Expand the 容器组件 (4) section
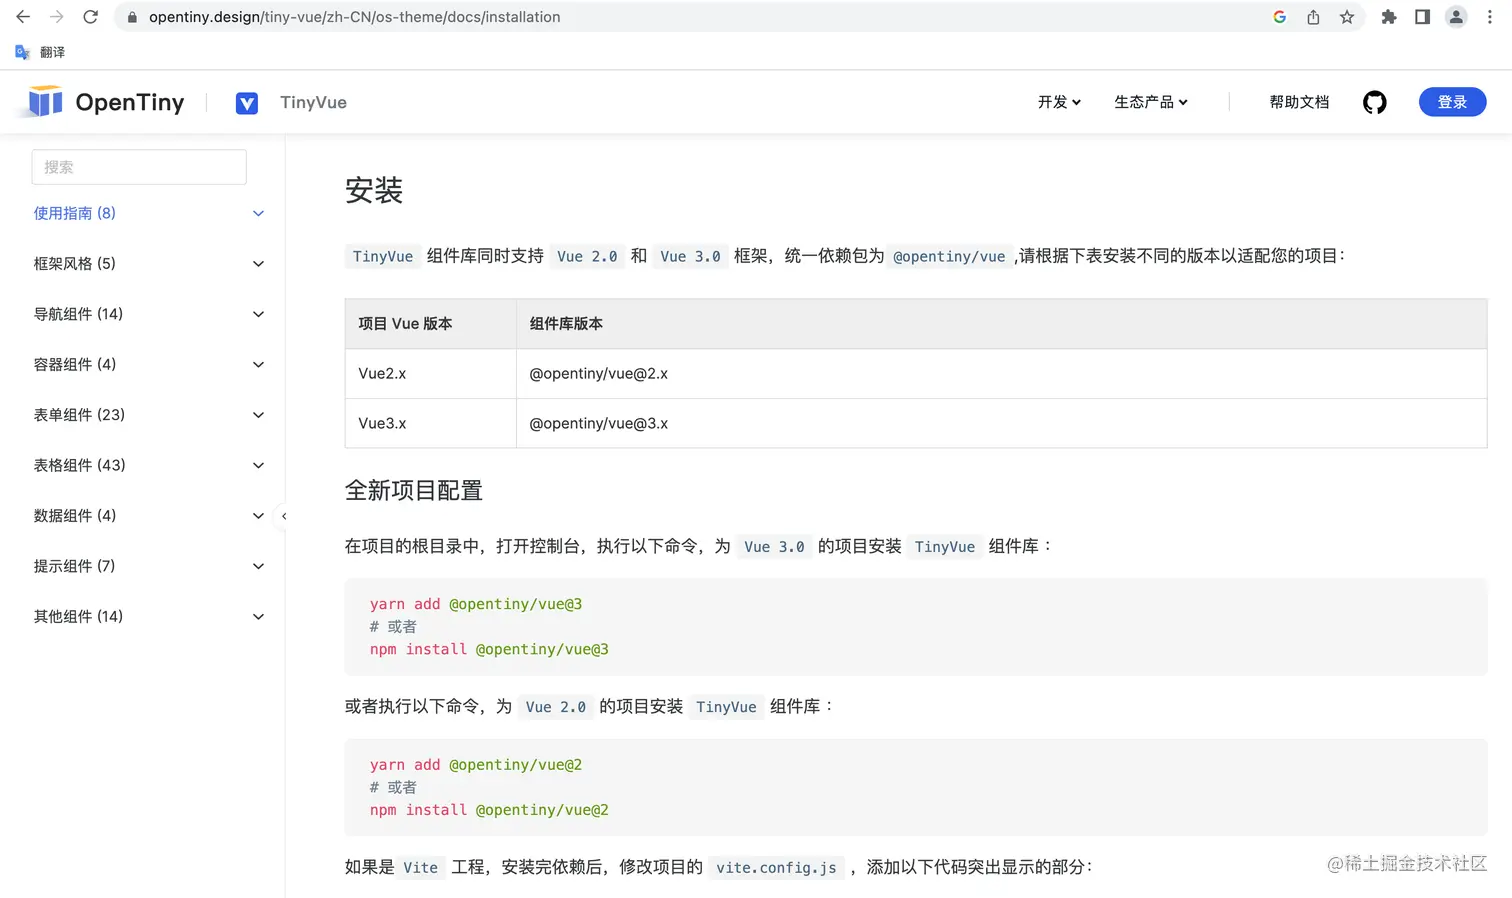This screenshot has width=1512, height=898. click(x=149, y=364)
